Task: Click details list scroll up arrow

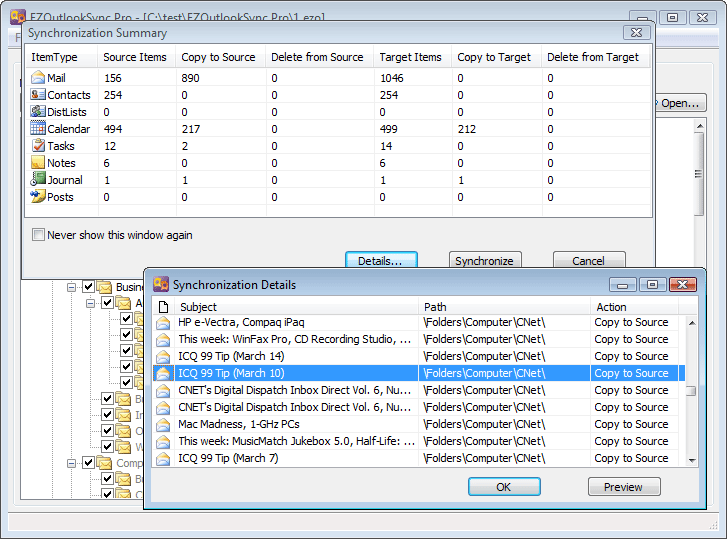Action: coord(692,323)
